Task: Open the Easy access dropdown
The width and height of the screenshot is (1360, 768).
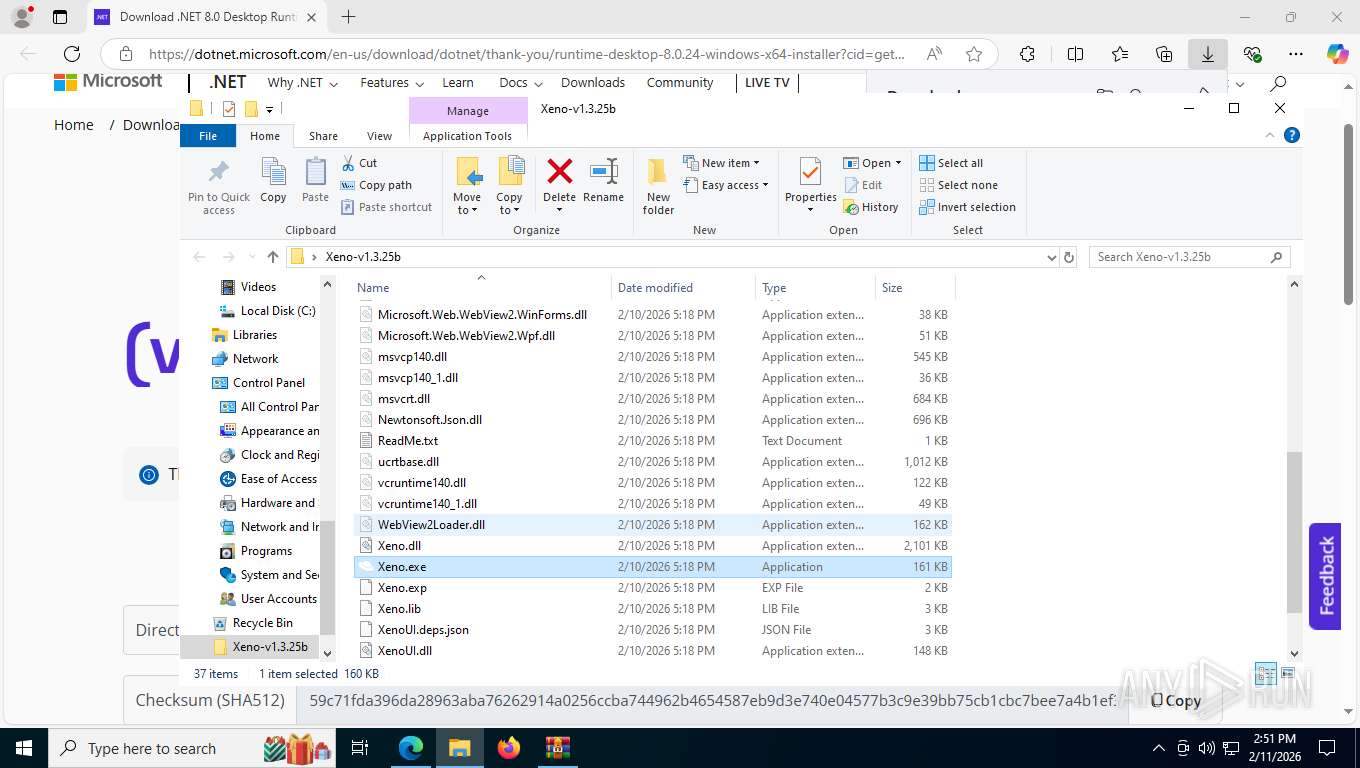Action: click(726, 185)
